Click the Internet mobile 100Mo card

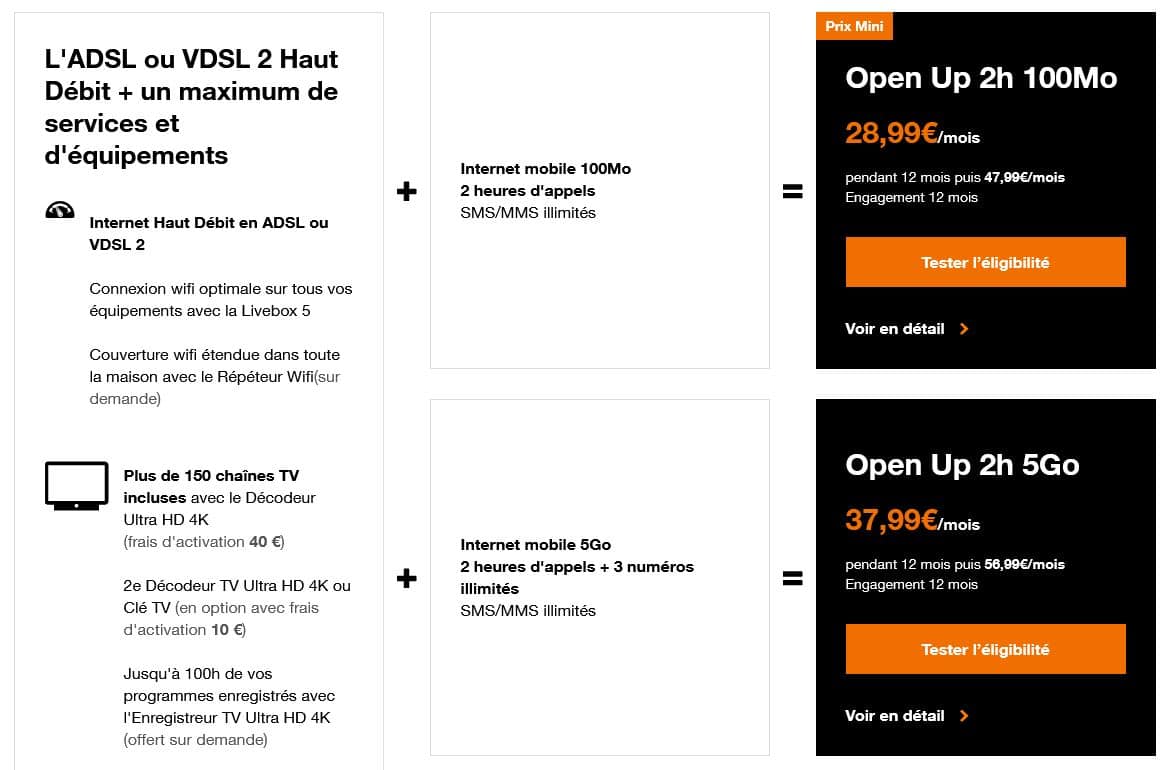pos(600,190)
